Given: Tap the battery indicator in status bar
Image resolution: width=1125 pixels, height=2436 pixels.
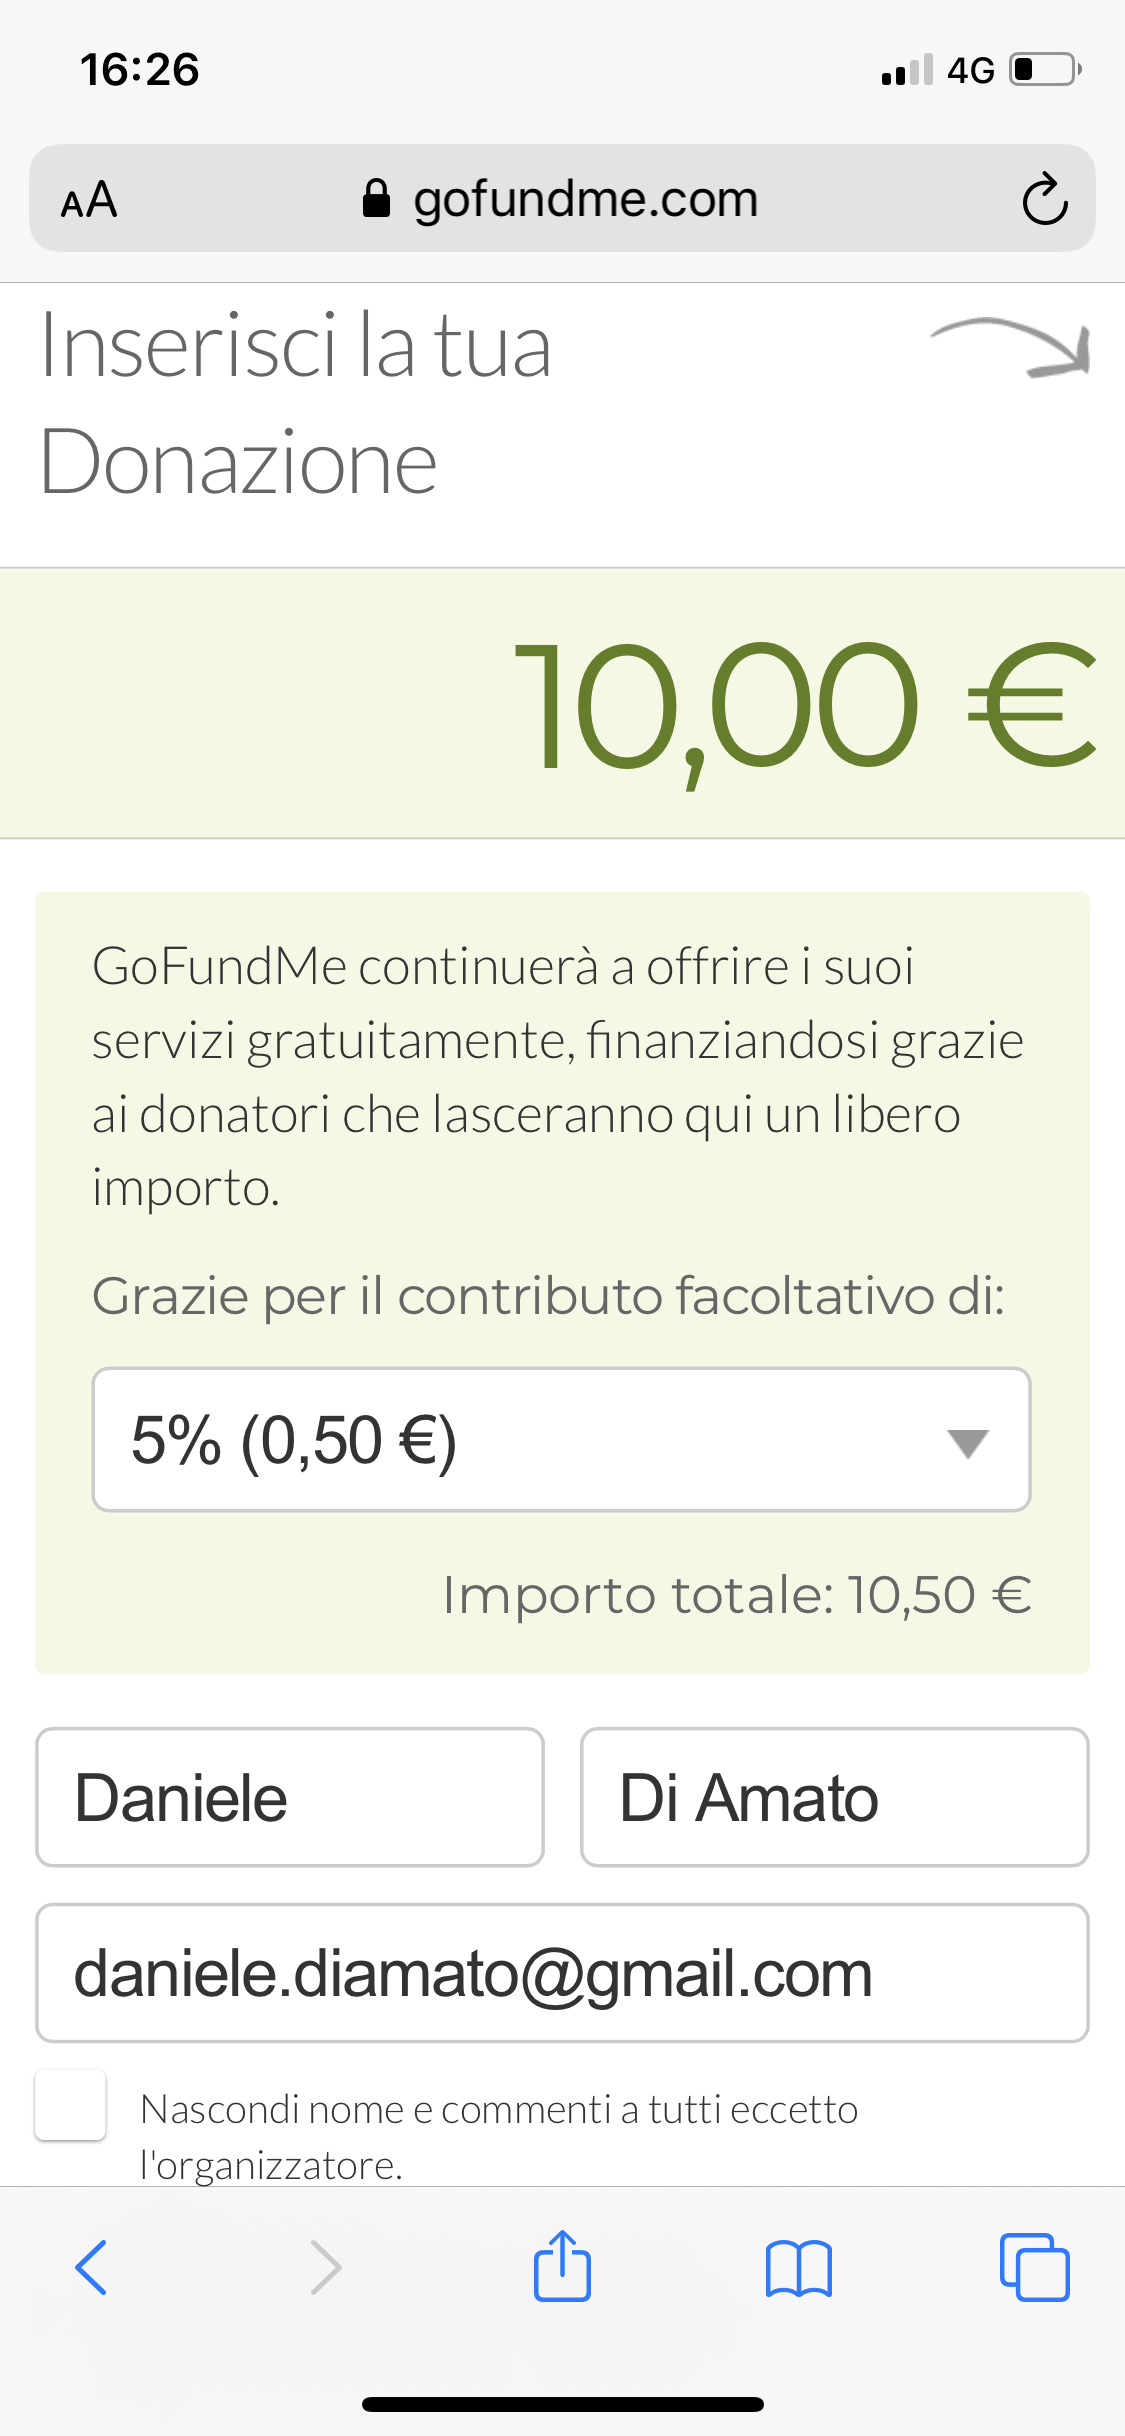Looking at the screenshot, I should point(1045,70).
